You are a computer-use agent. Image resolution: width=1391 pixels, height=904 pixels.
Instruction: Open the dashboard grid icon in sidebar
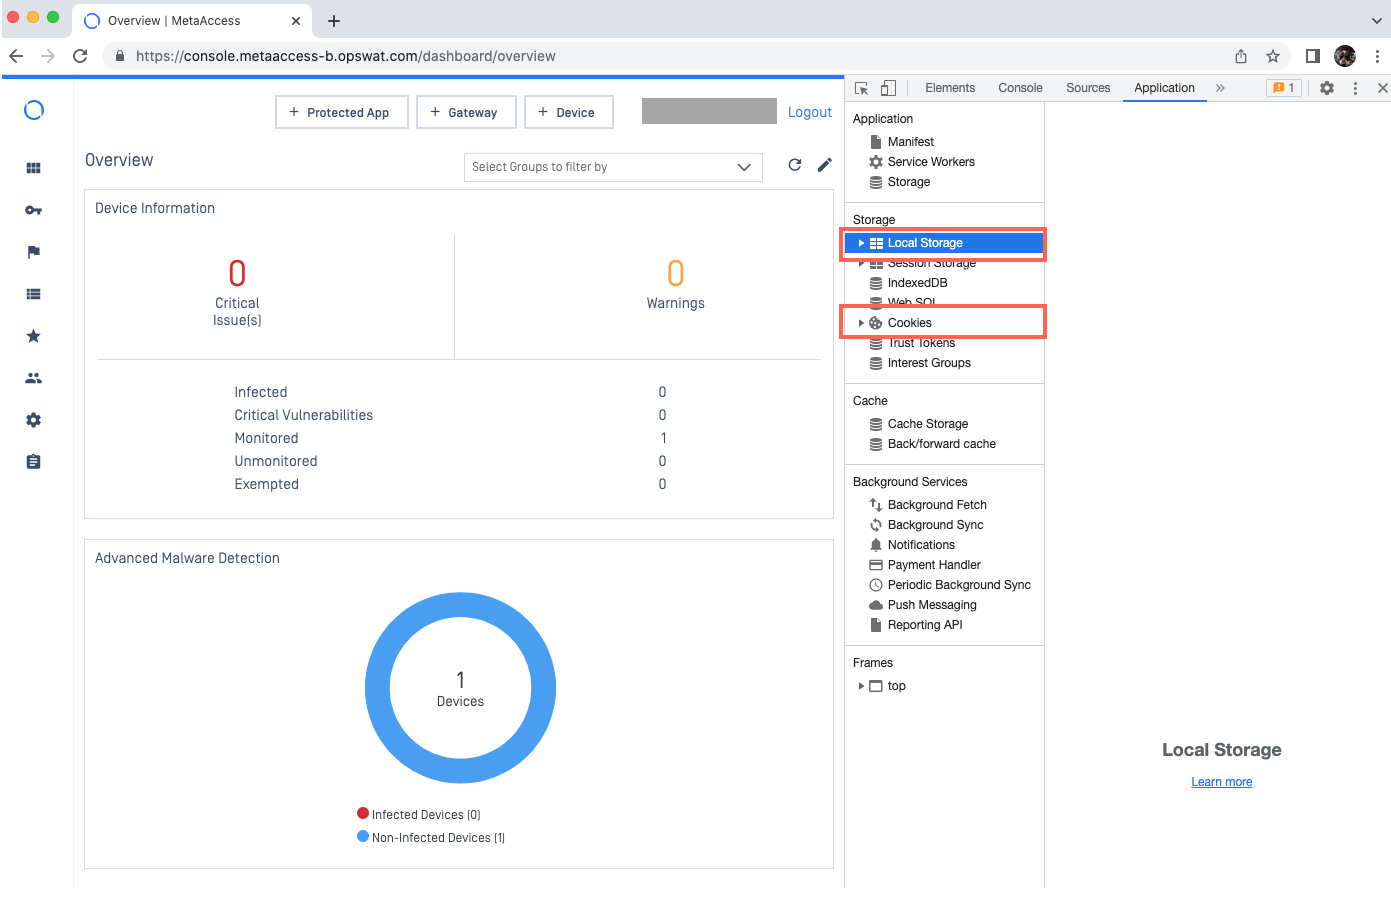coord(34,168)
